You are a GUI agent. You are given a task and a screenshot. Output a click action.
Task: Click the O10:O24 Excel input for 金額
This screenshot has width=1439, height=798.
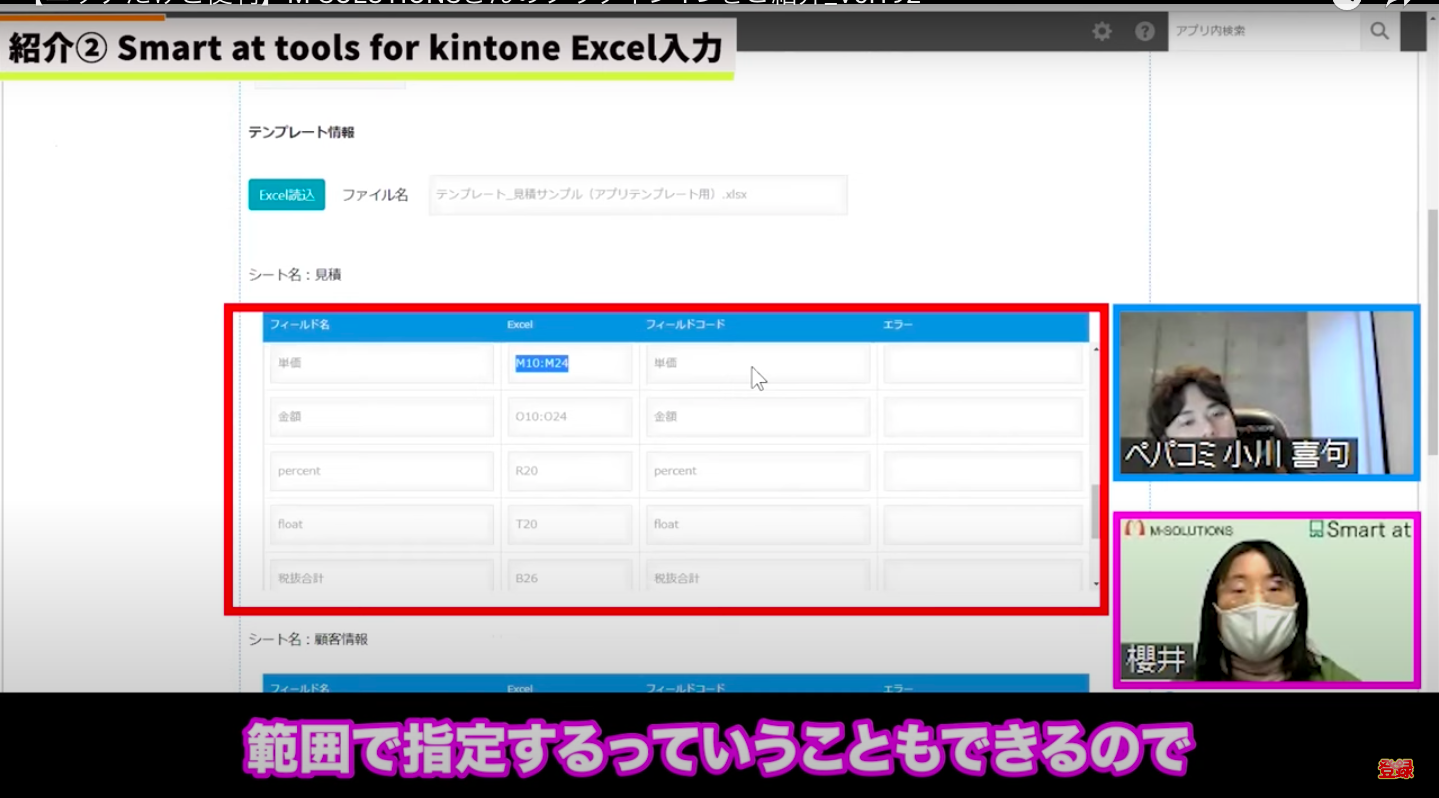pos(570,416)
